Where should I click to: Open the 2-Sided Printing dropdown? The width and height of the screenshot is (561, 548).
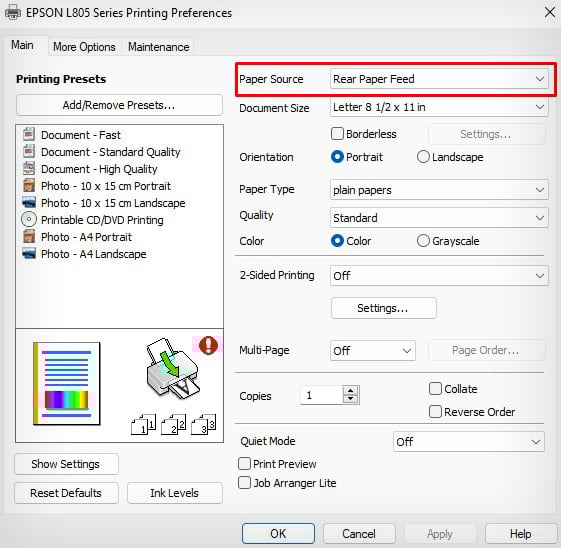pyautogui.click(x=439, y=275)
